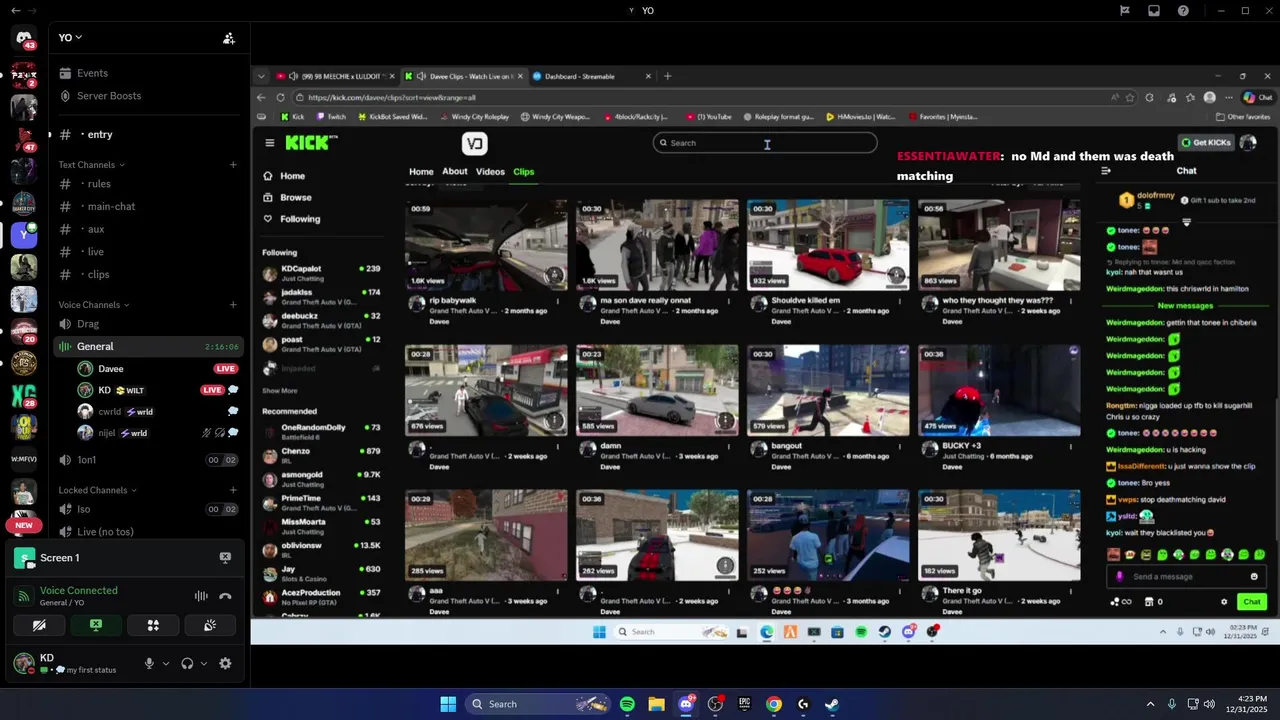Open 'rip babywalk' clip thumbnail
The width and height of the screenshot is (1280, 720).
click(486, 245)
